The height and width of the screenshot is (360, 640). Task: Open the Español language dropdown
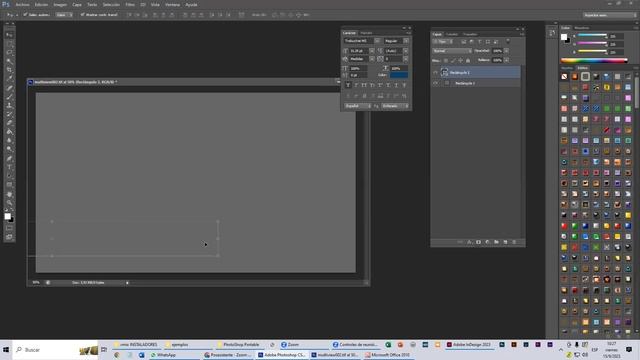358,106
